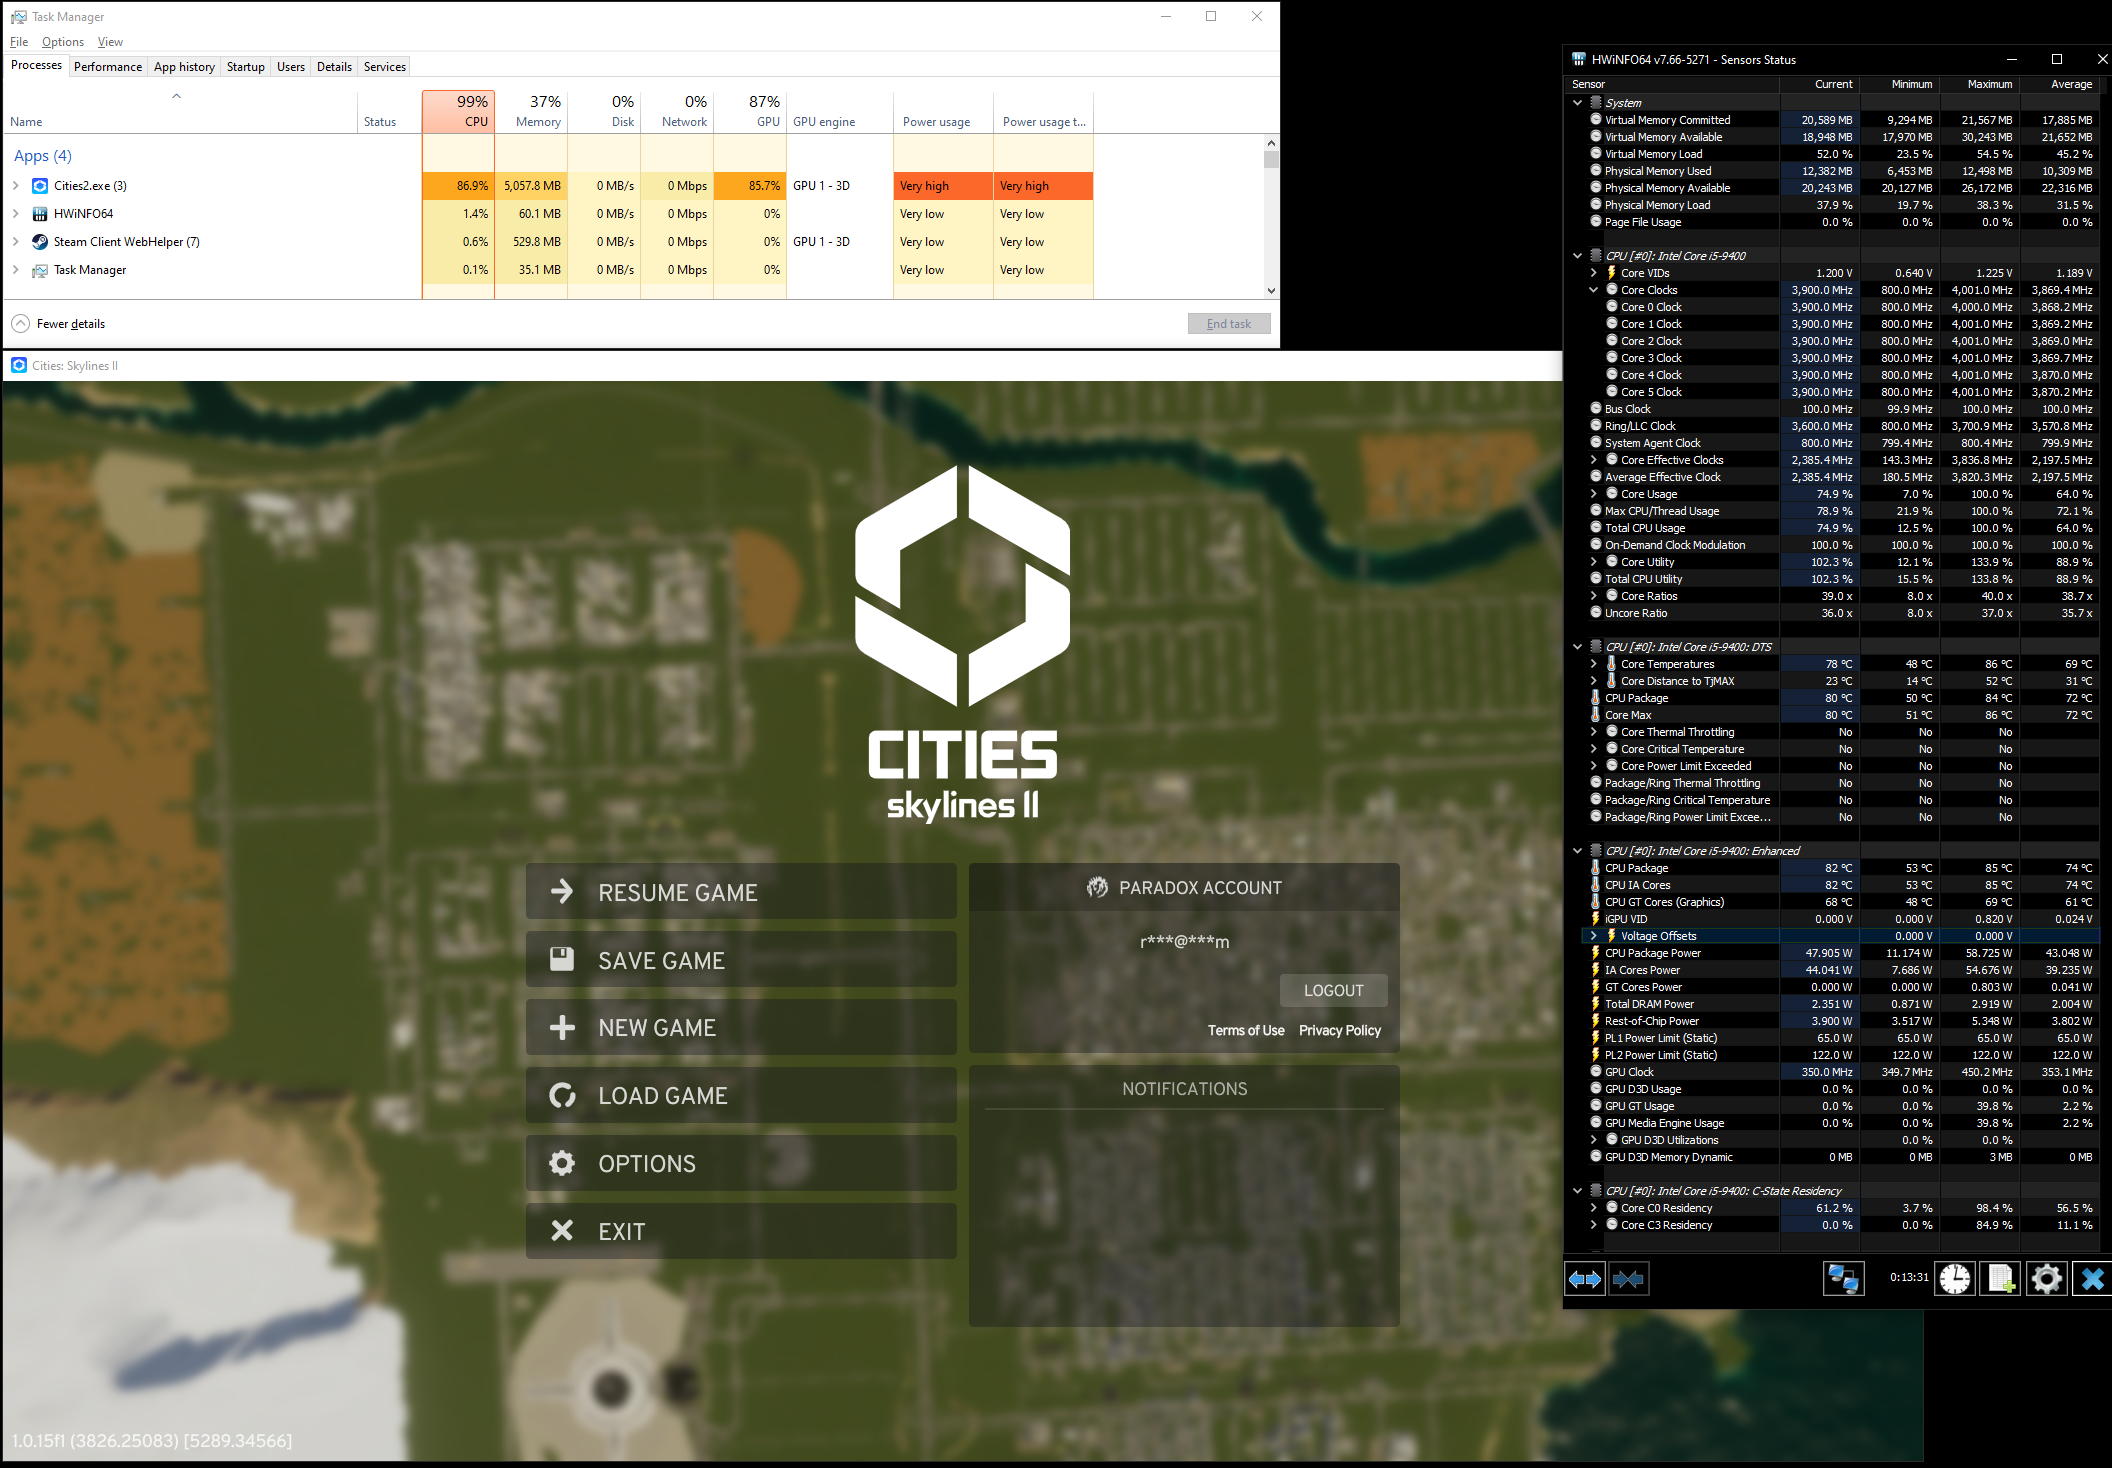This screenshot has height=1468, width=2112.
Task: Click the horizontal arrows icon in HWiNFO toolbar
Action: tap(1585, 1278)
